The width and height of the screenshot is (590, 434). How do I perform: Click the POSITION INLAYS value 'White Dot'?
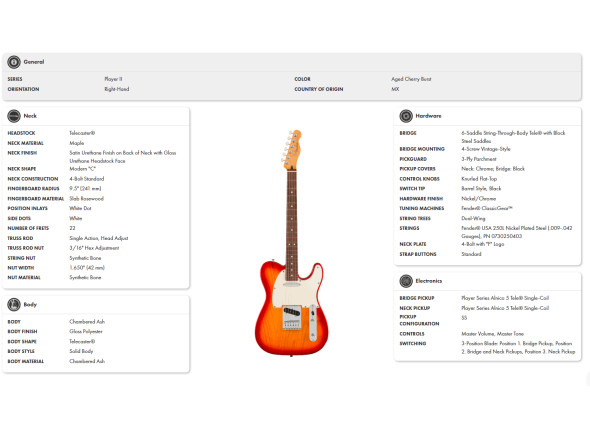80,208
